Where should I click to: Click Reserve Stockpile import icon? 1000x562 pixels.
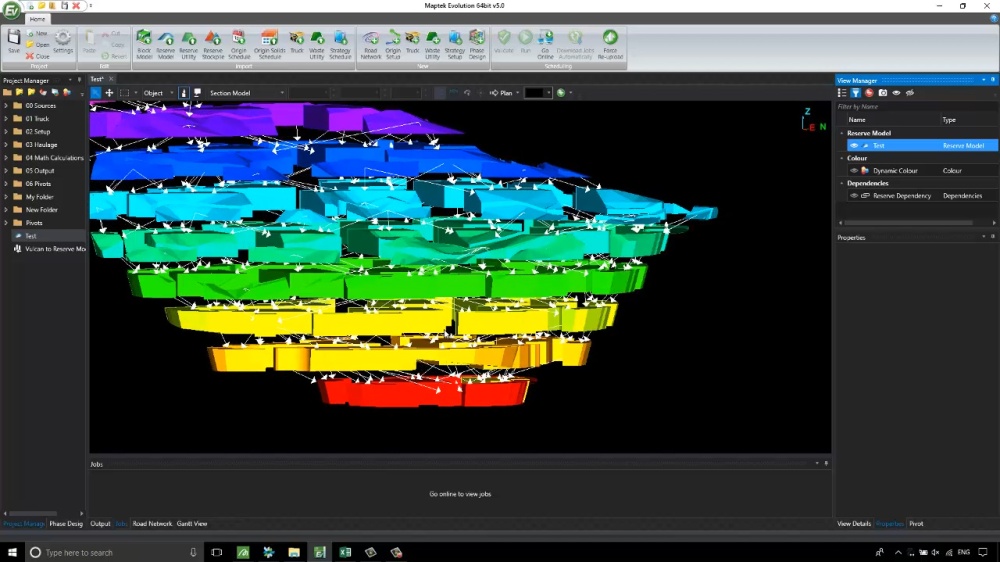tap(213, 44)
